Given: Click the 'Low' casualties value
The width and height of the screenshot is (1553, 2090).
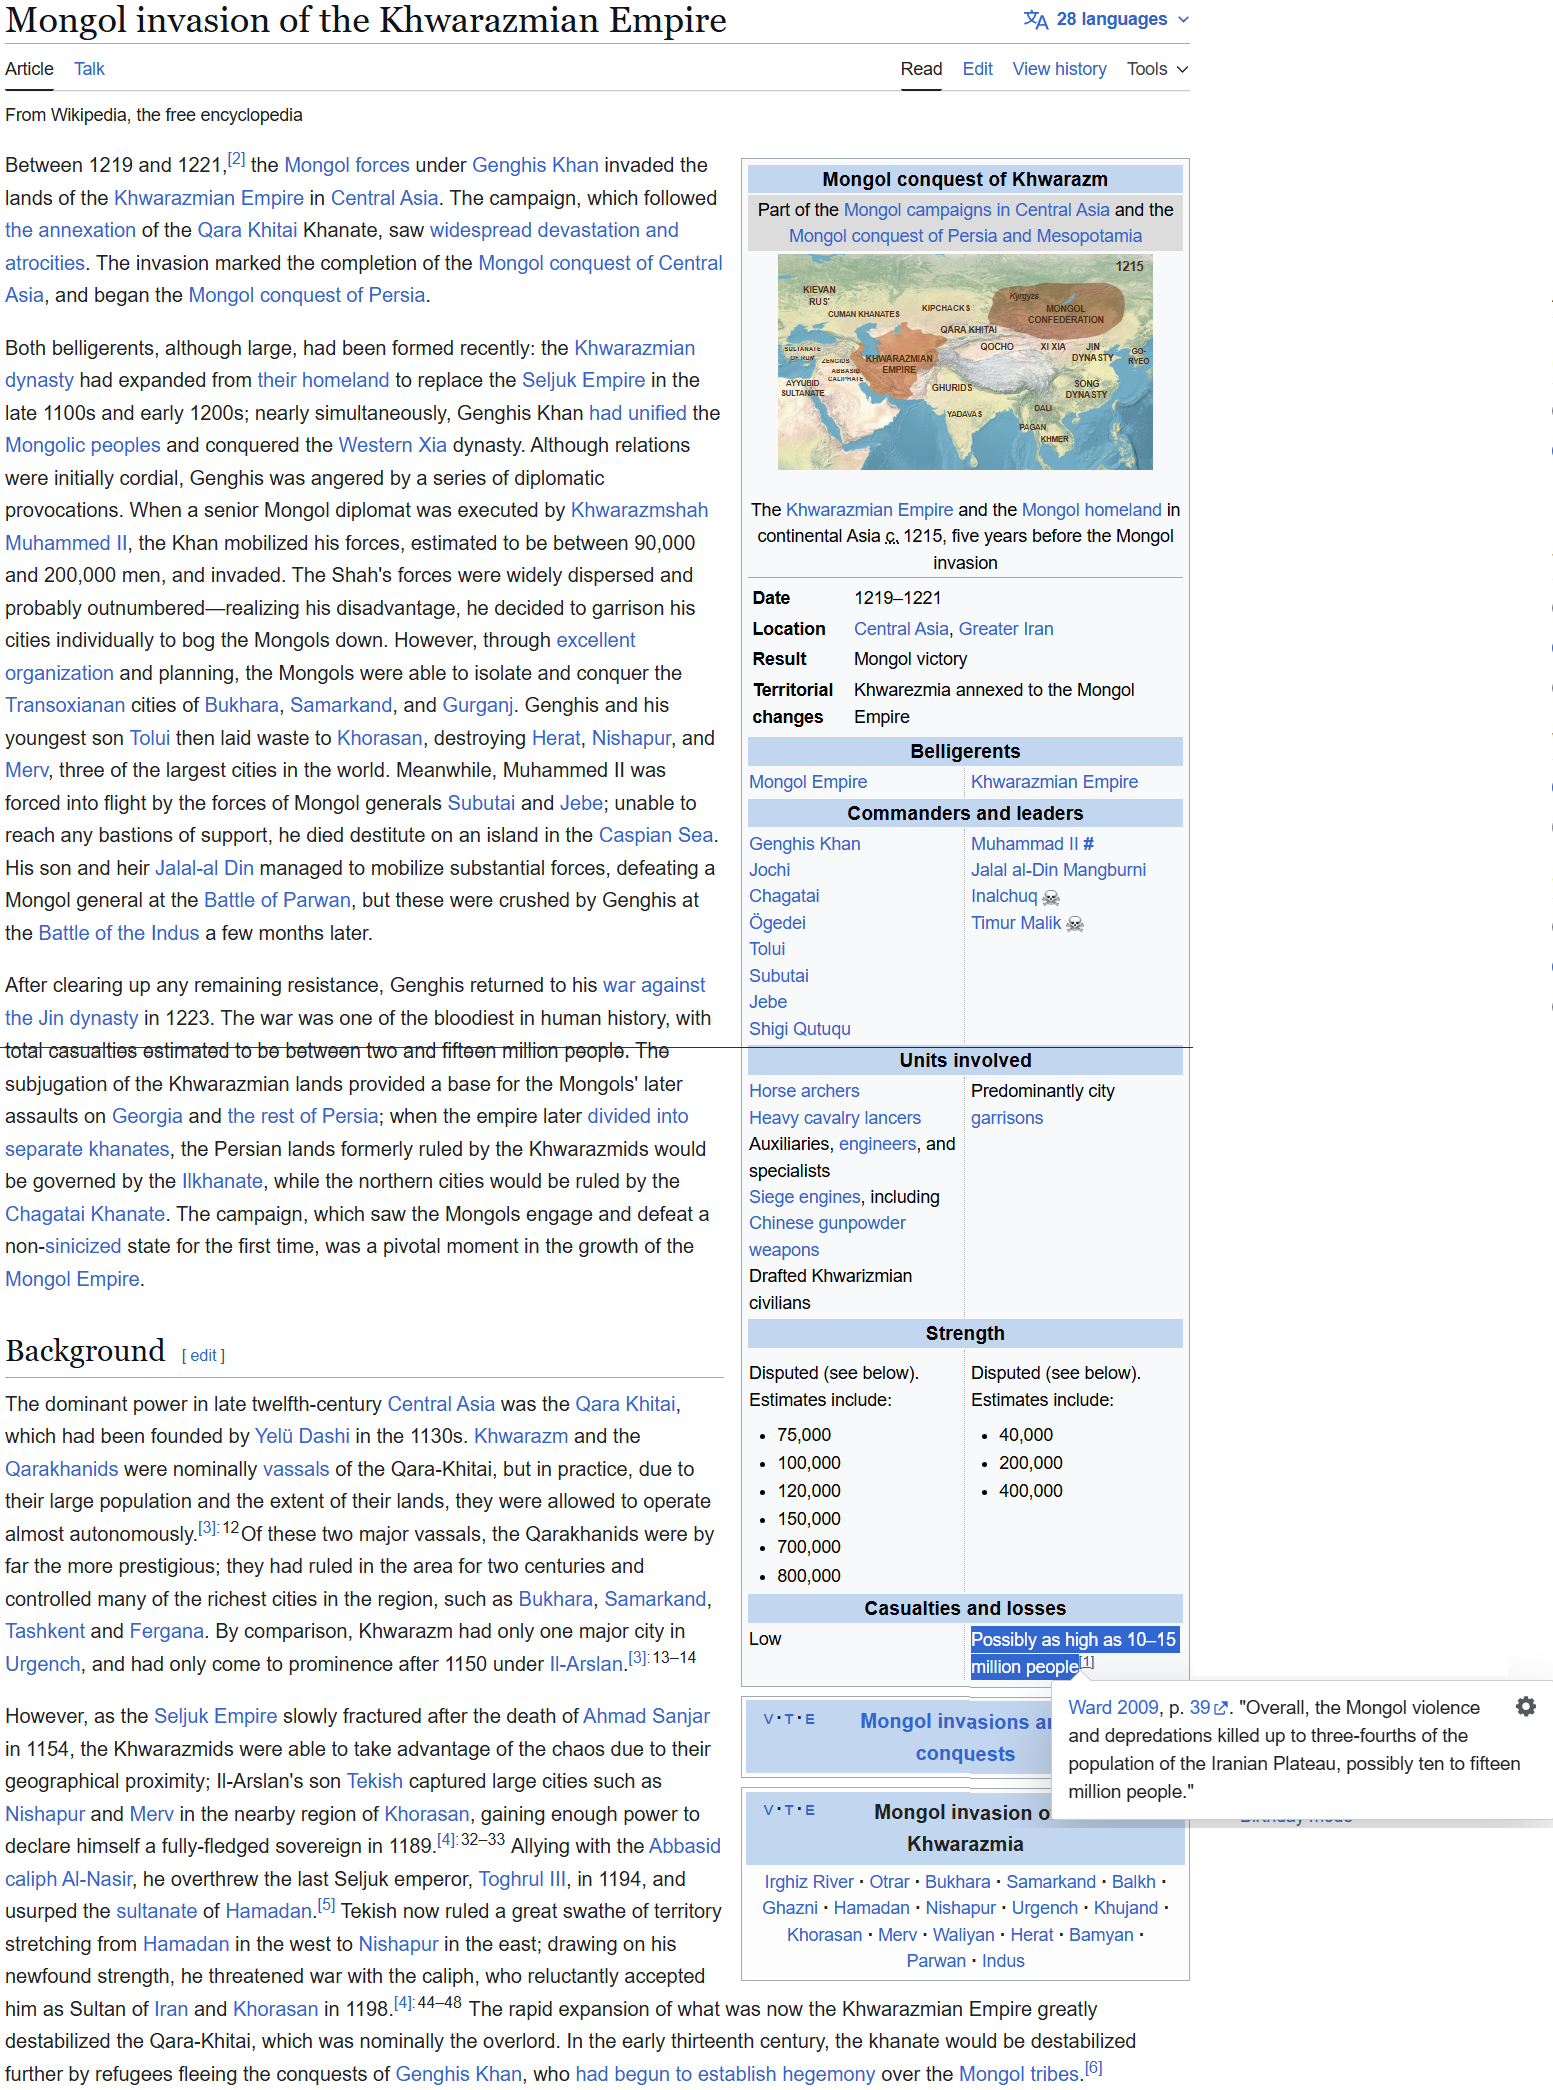Looking at the screenshot, I should pos(765,1639).
